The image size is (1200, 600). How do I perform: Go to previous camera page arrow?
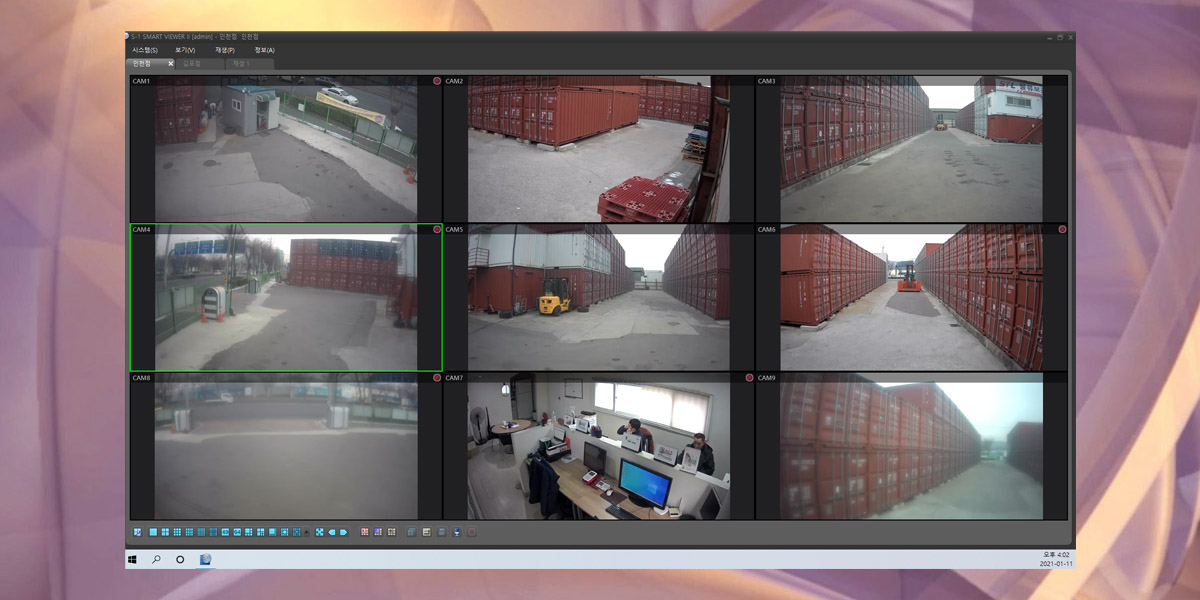coord(332,532)
